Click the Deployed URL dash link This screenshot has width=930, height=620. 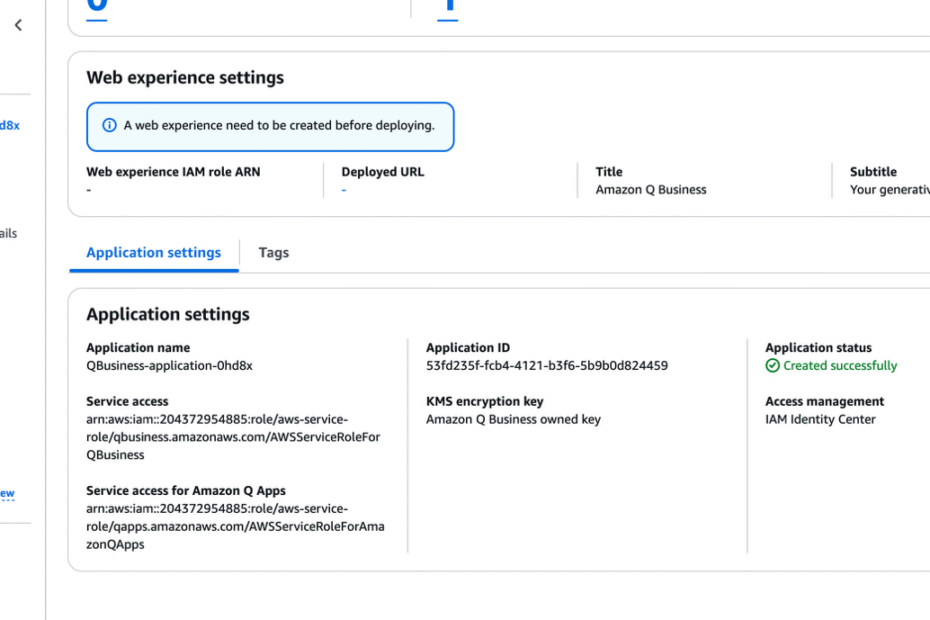344,190
